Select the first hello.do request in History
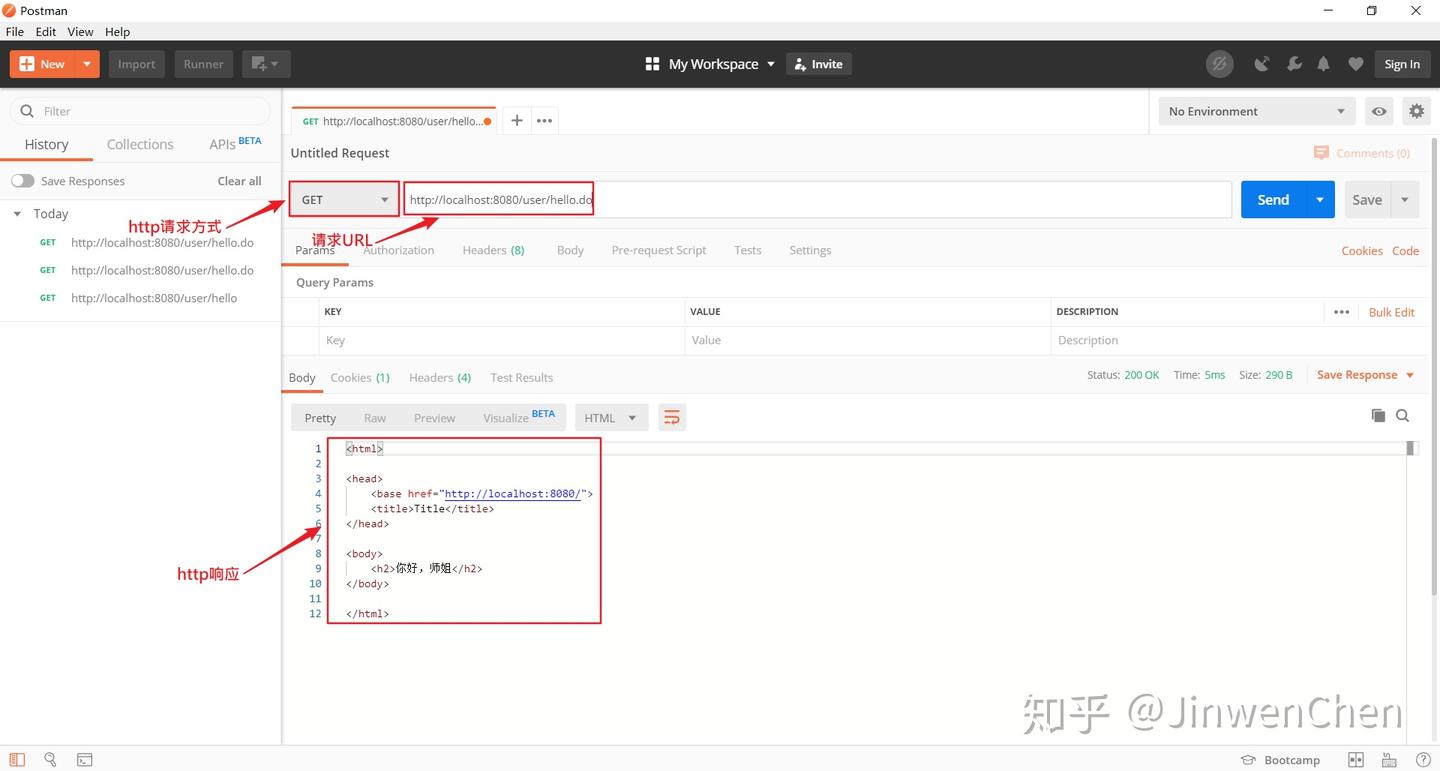 coord(163,242)
